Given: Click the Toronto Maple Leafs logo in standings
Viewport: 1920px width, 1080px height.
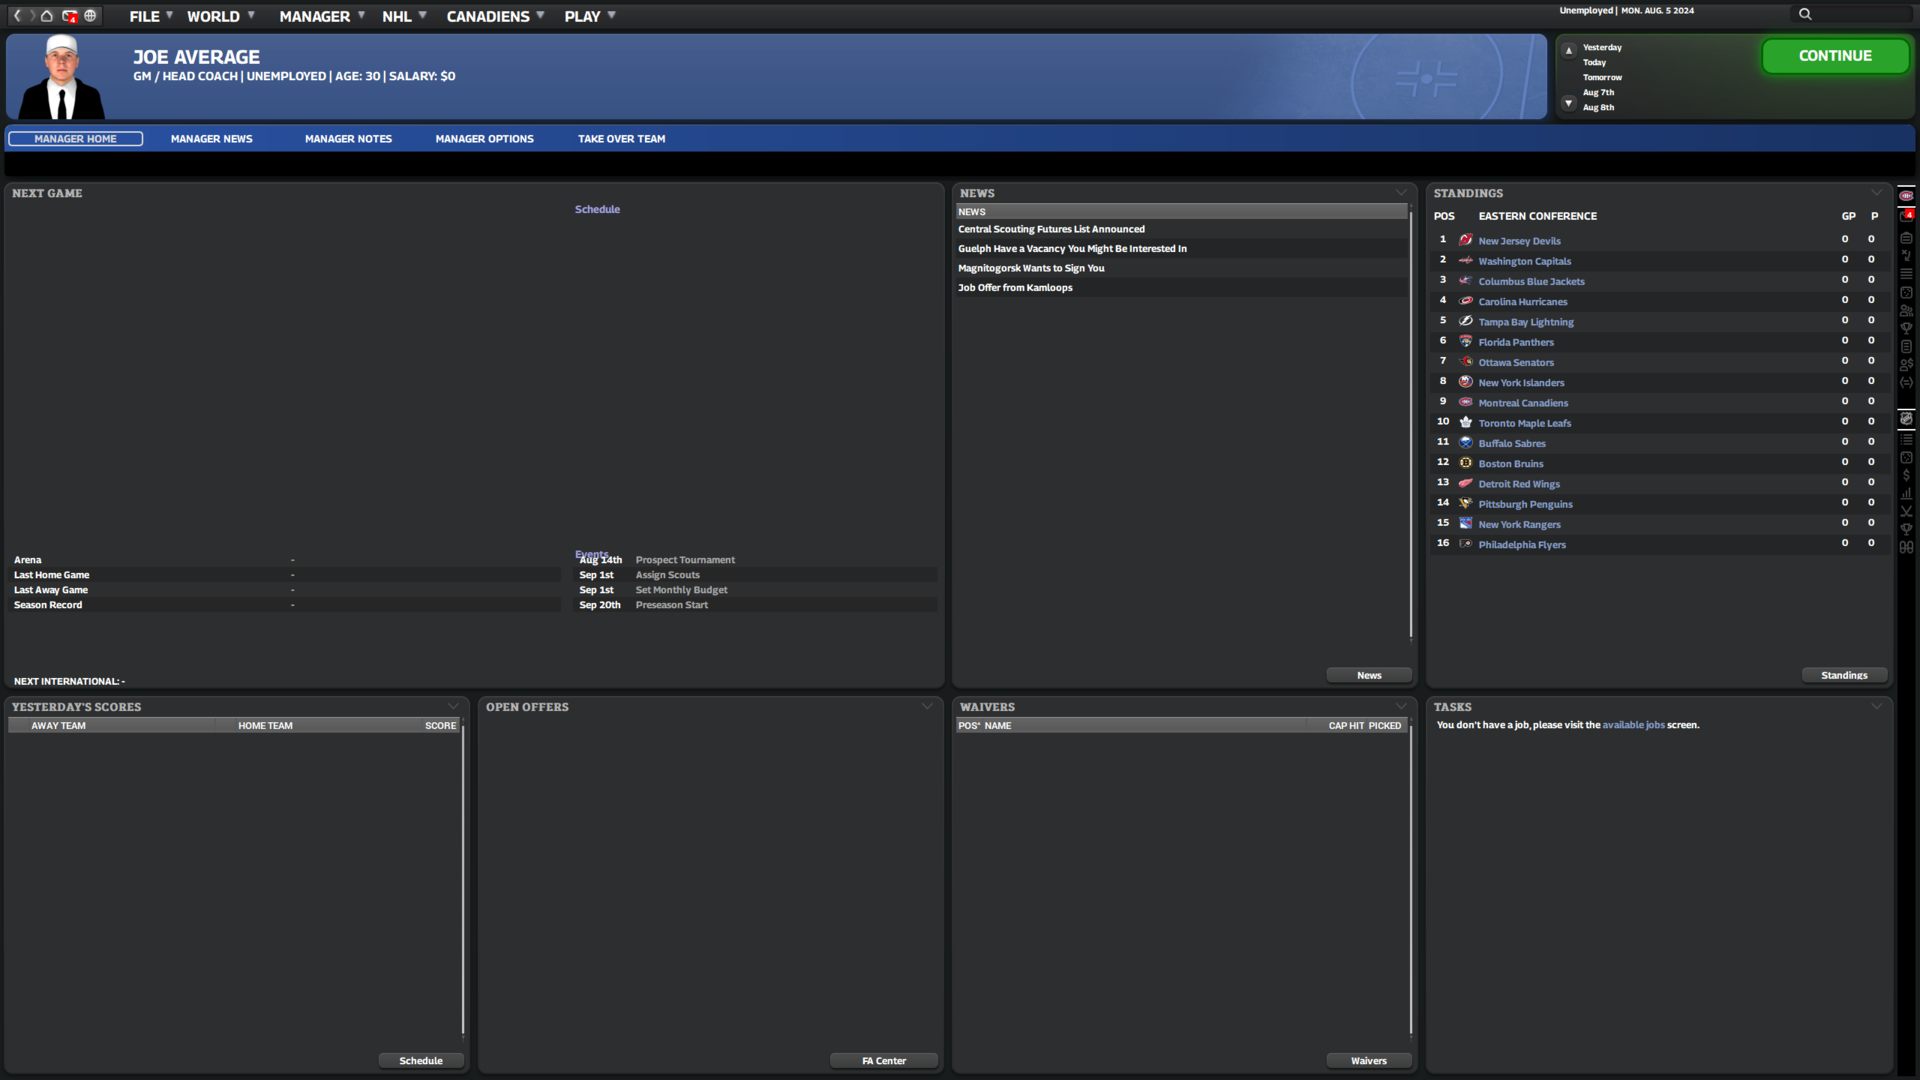Looking at the screenshot, I should tap(1465, 422).
